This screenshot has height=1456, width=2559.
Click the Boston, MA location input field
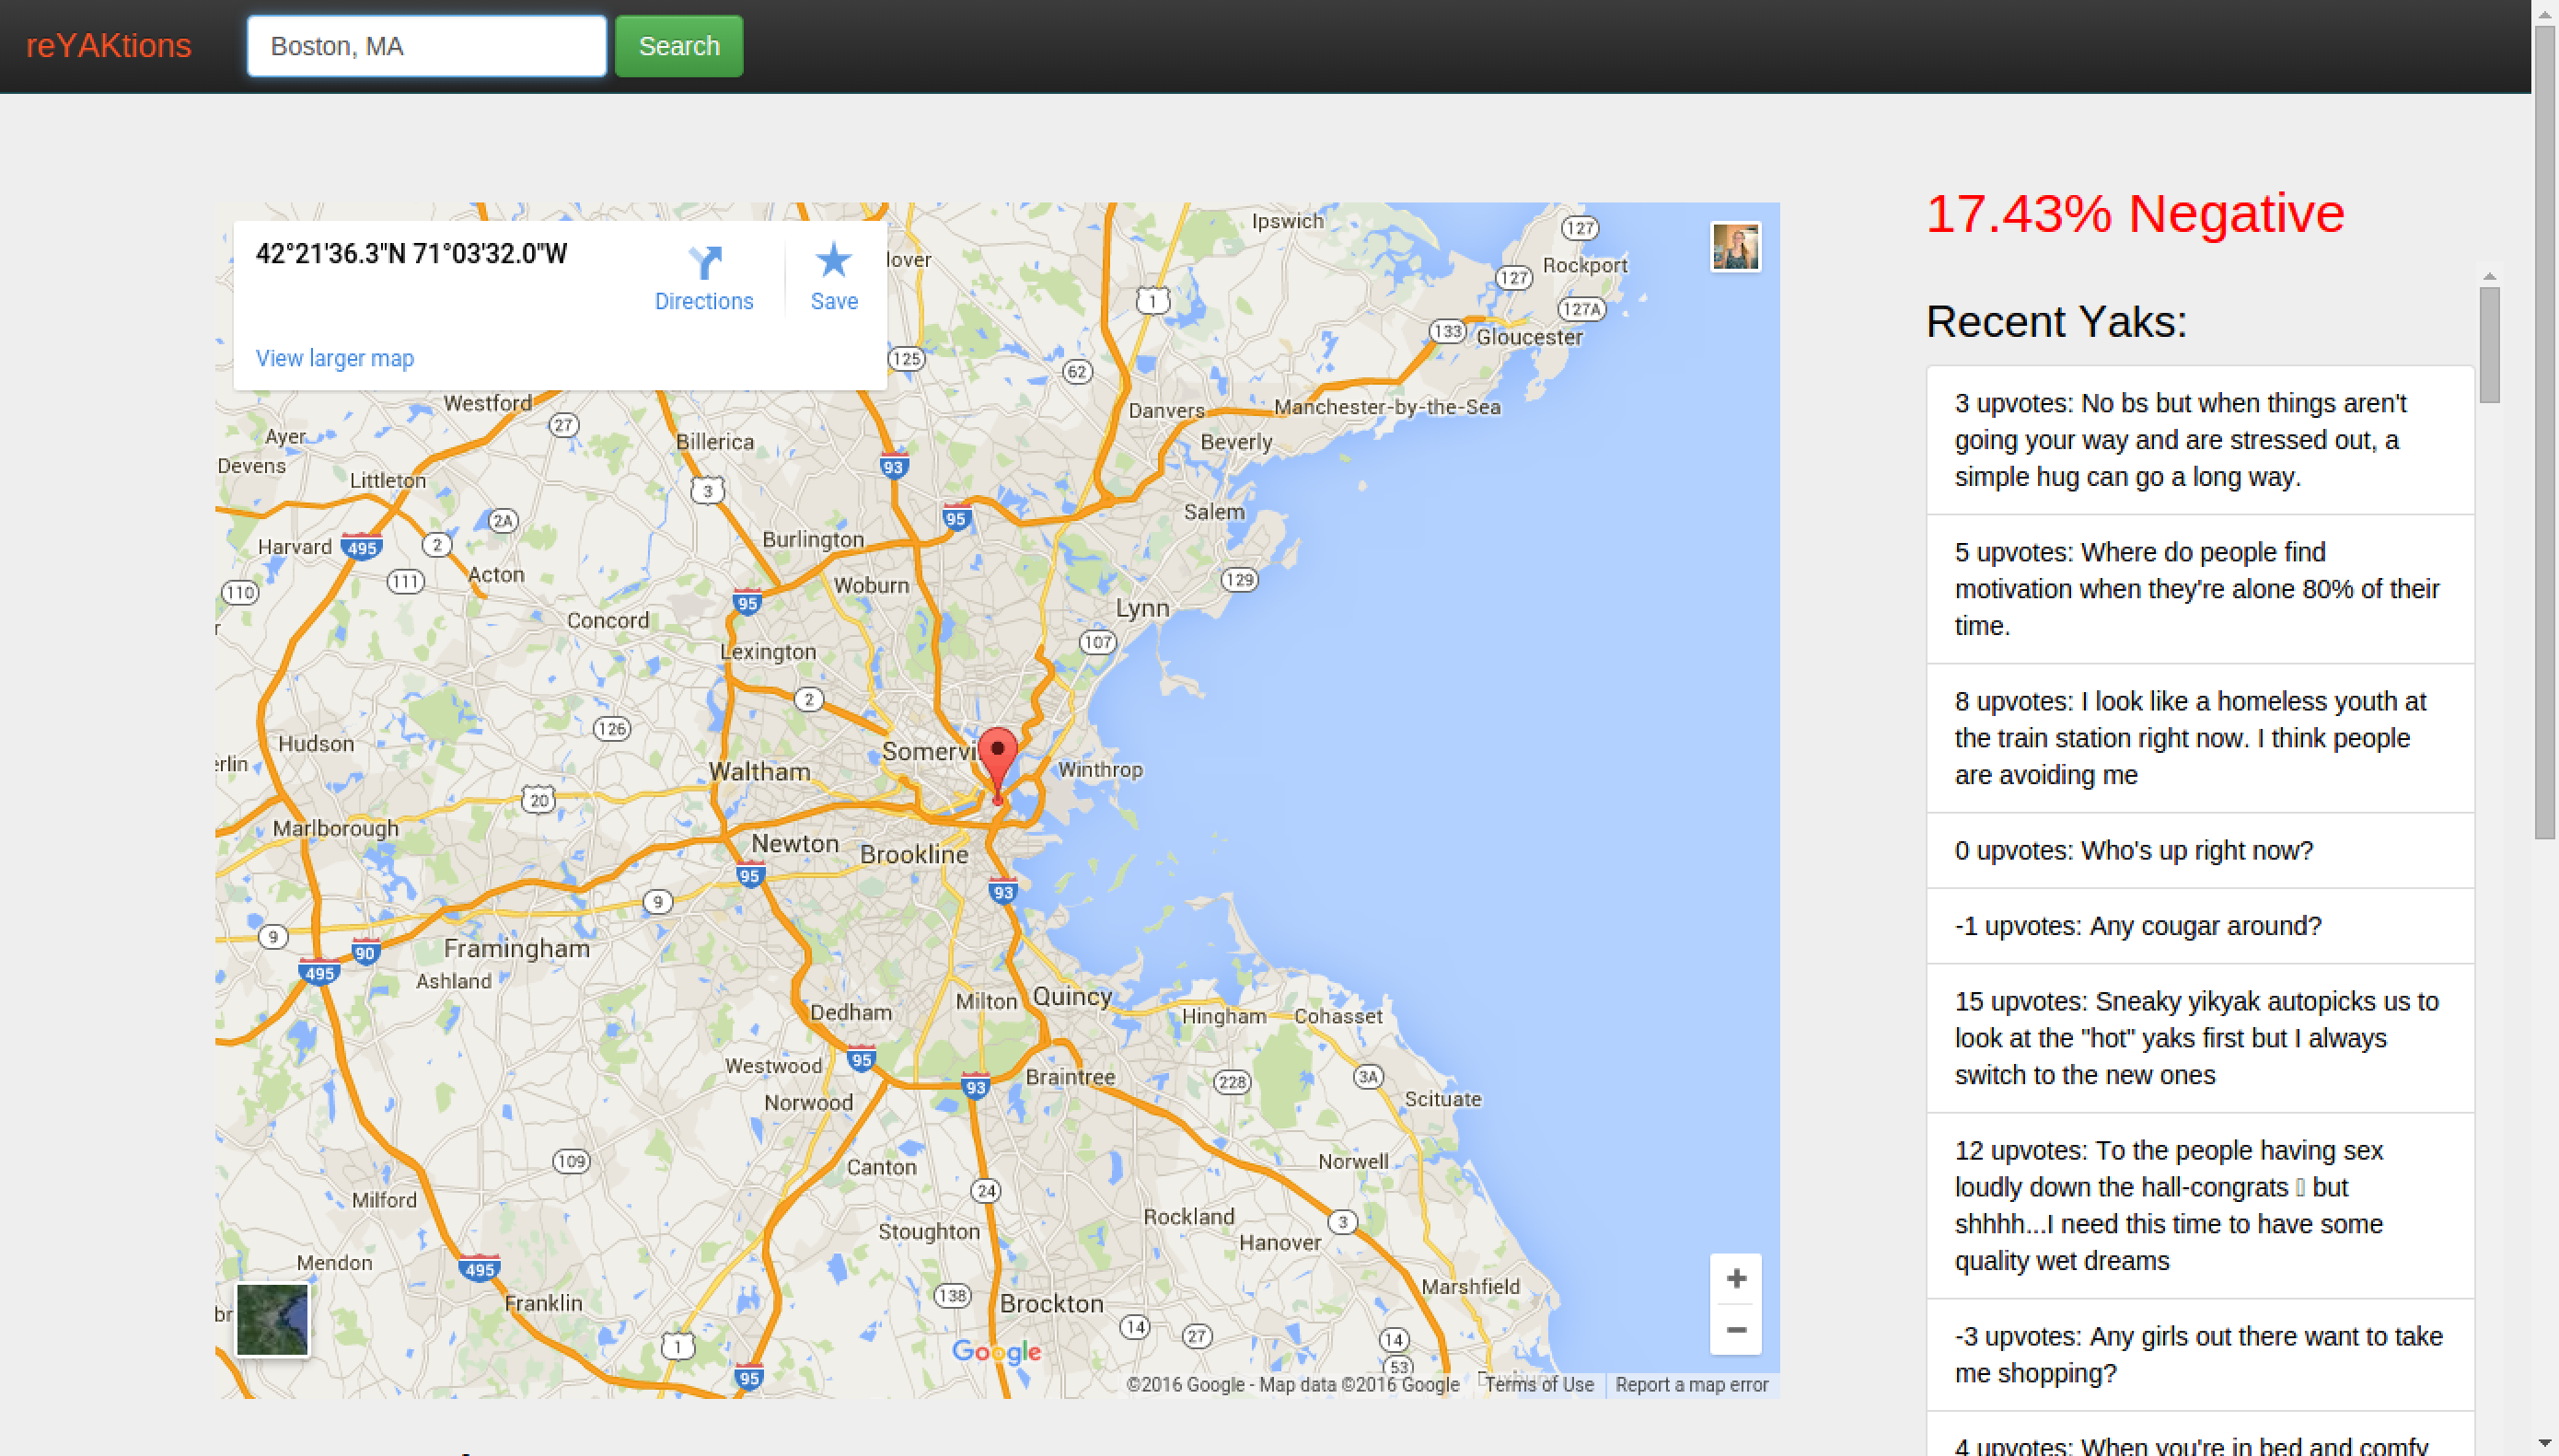[427, 46]
